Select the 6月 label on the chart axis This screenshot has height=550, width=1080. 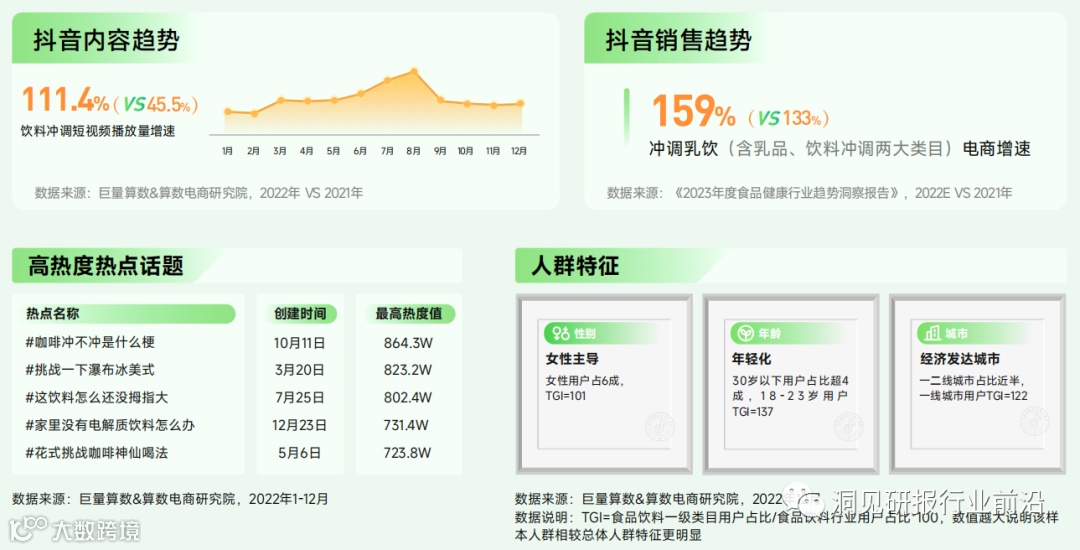click(x=360, y=151)
